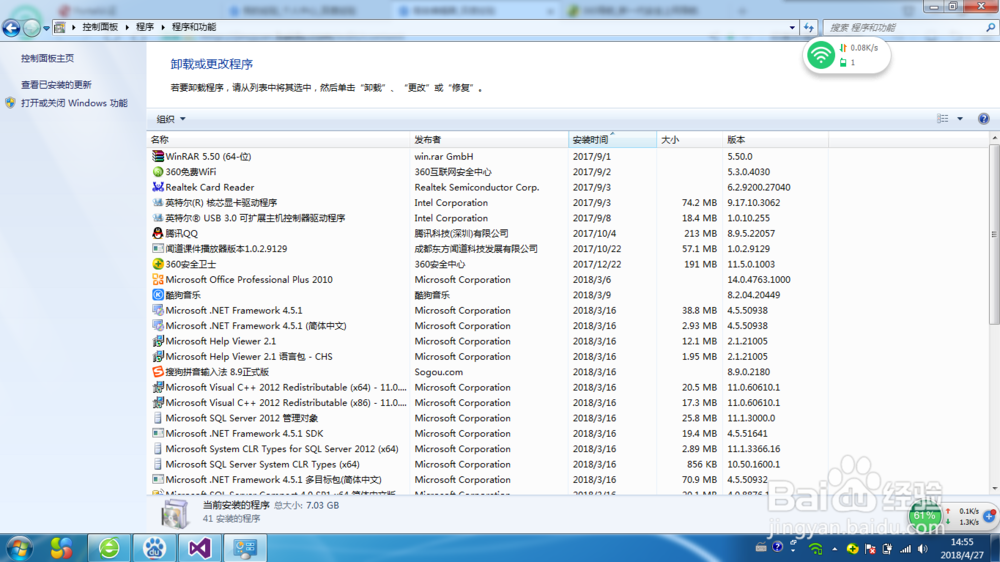Refresh the address bar
The image size is (1000, 562).
click(809, 27)
